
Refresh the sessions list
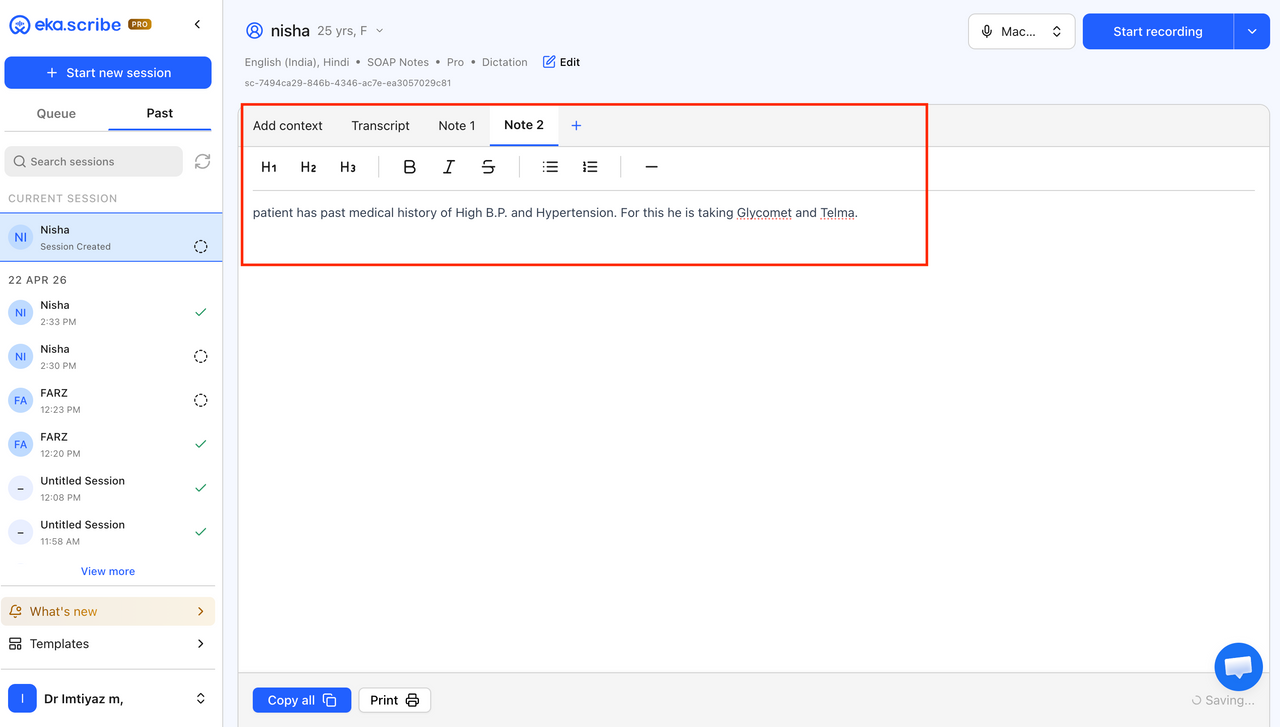pyautogui.click(x=202, y=161)
